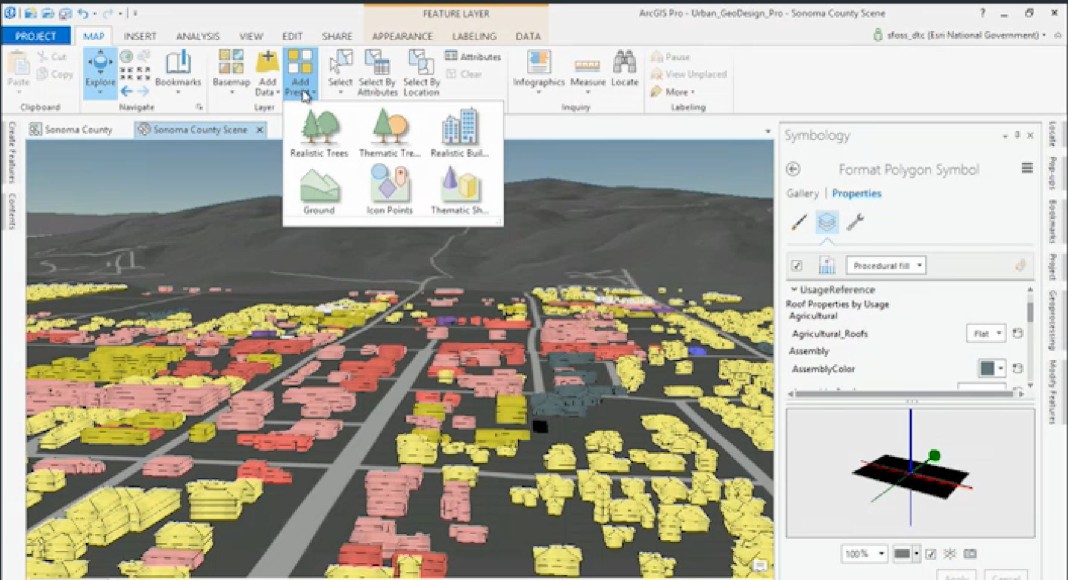Click the Add Data button
Image resolution: width=1068 pixels, height=580 pixels.
[x=266, y=71]
